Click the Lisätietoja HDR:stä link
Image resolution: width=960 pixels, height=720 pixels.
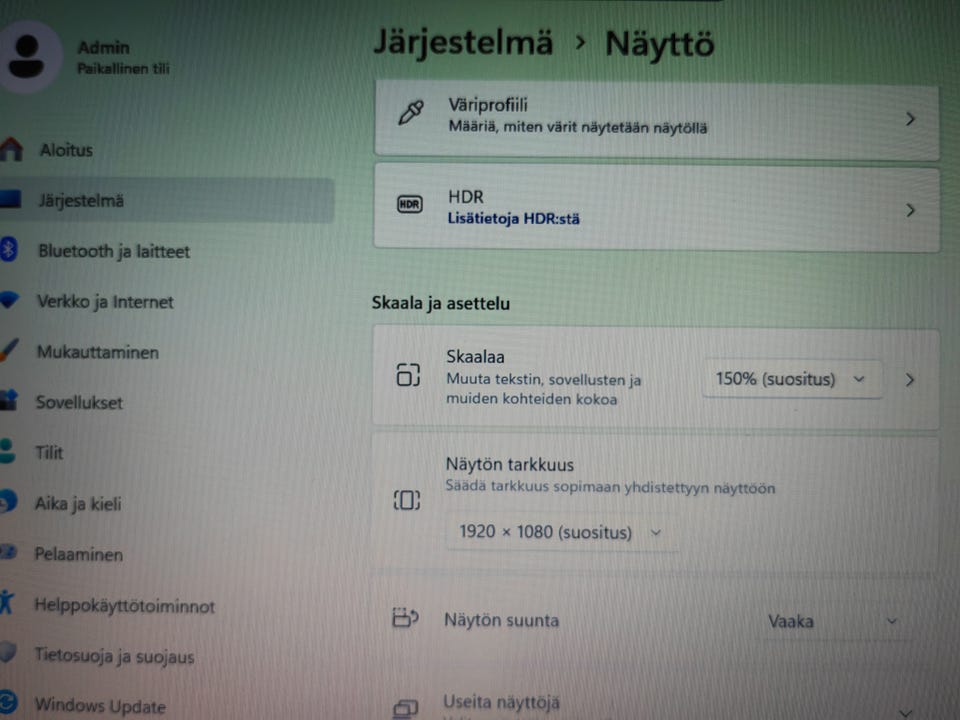point(513,219)
